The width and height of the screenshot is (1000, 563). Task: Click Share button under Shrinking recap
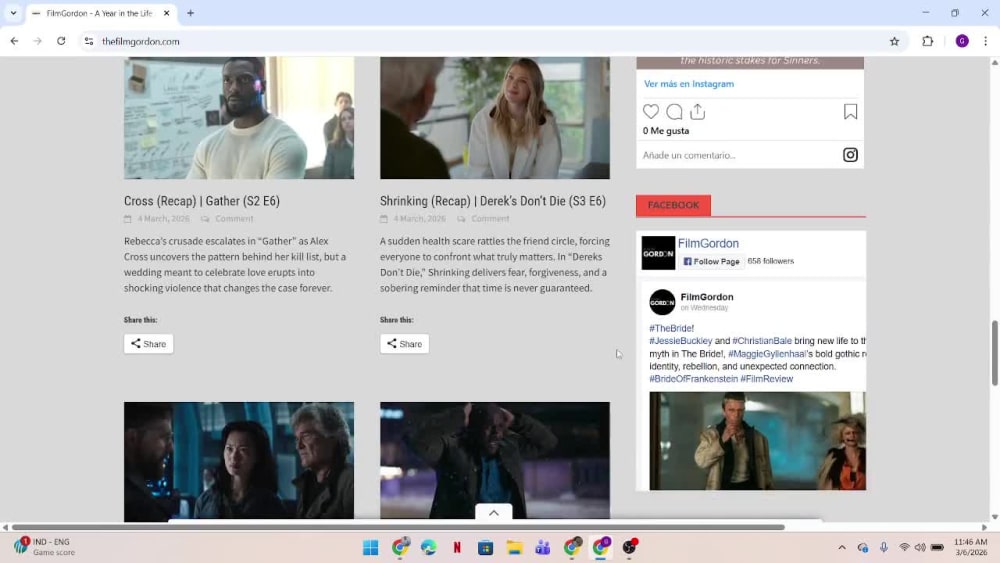pyautogui.click(x=404, y=344)
